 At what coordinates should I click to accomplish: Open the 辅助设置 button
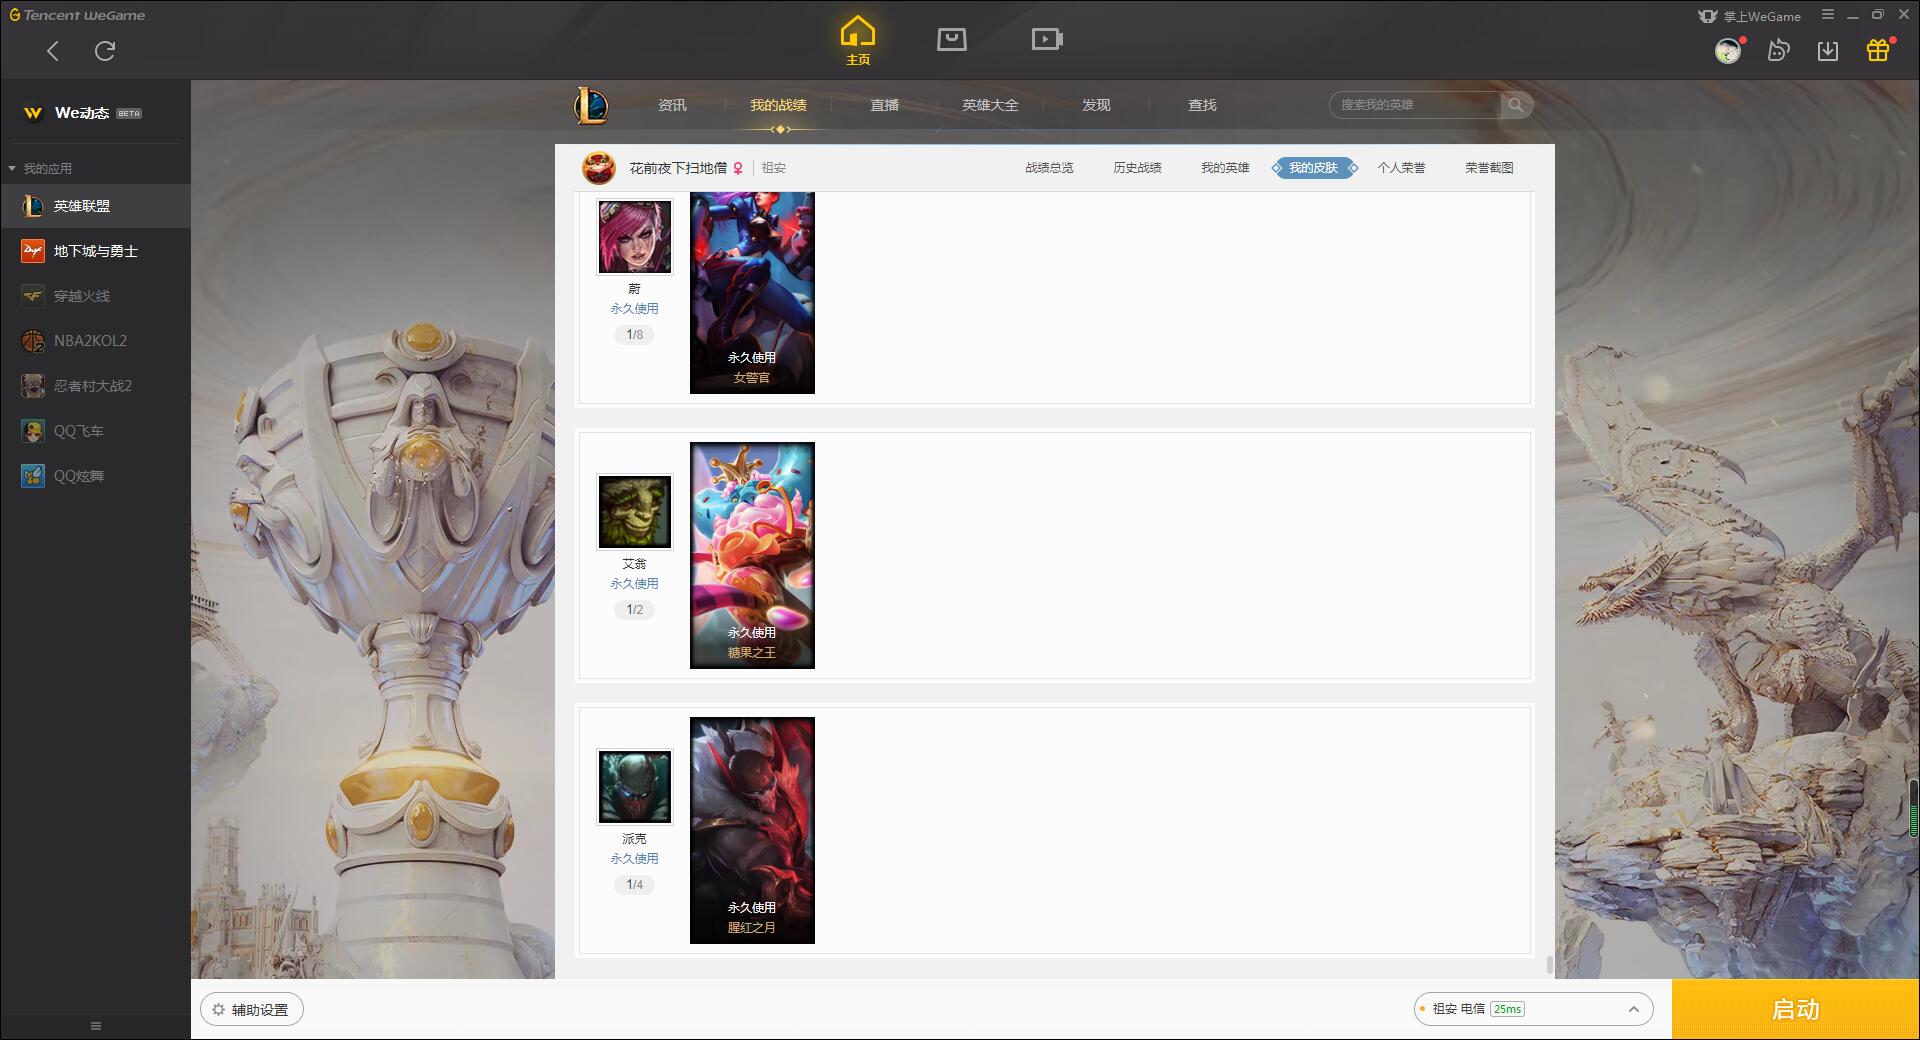(252, 1010)
